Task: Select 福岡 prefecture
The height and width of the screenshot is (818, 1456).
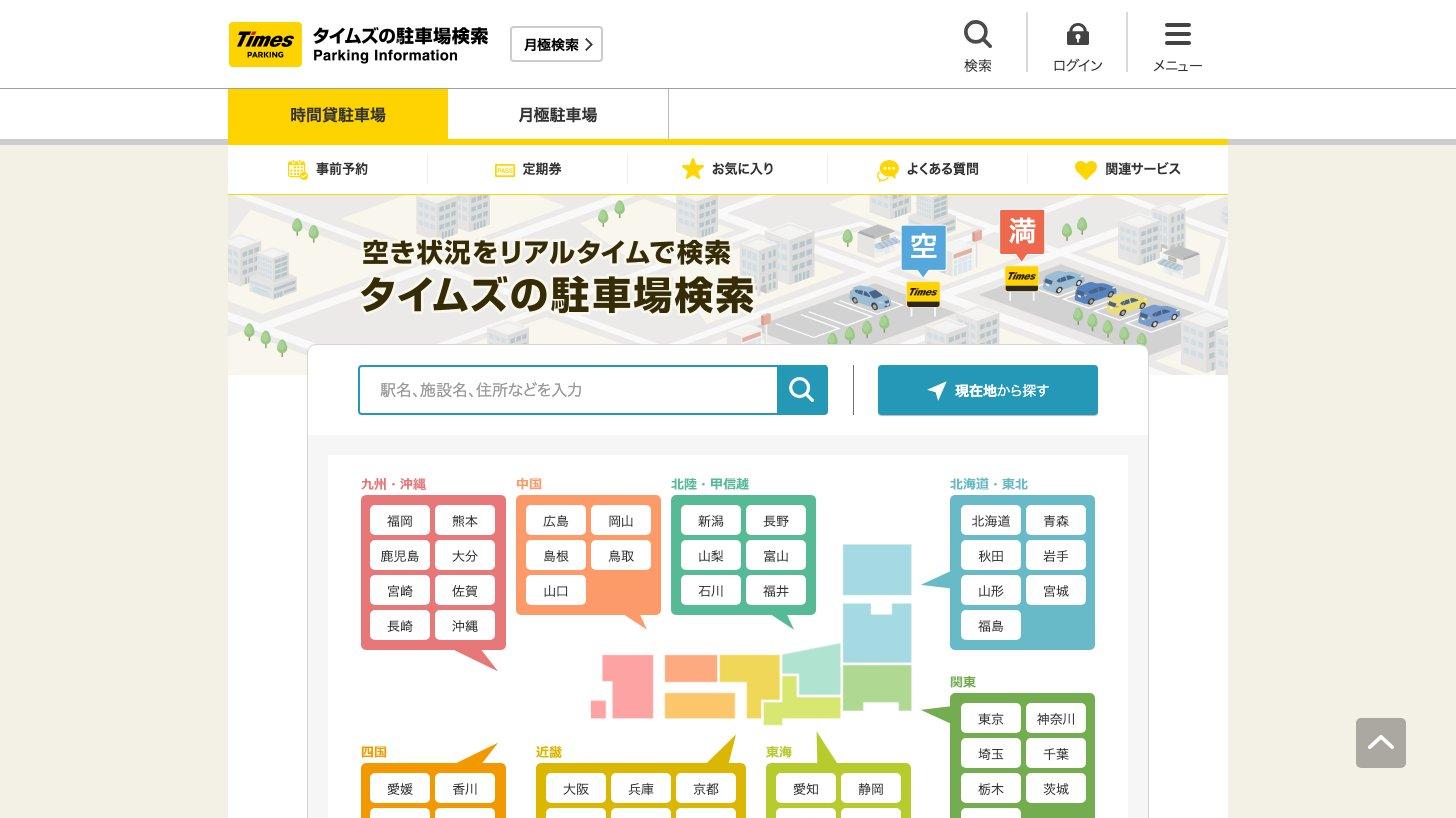Action: pyautogui.click(x=400, y=521)
